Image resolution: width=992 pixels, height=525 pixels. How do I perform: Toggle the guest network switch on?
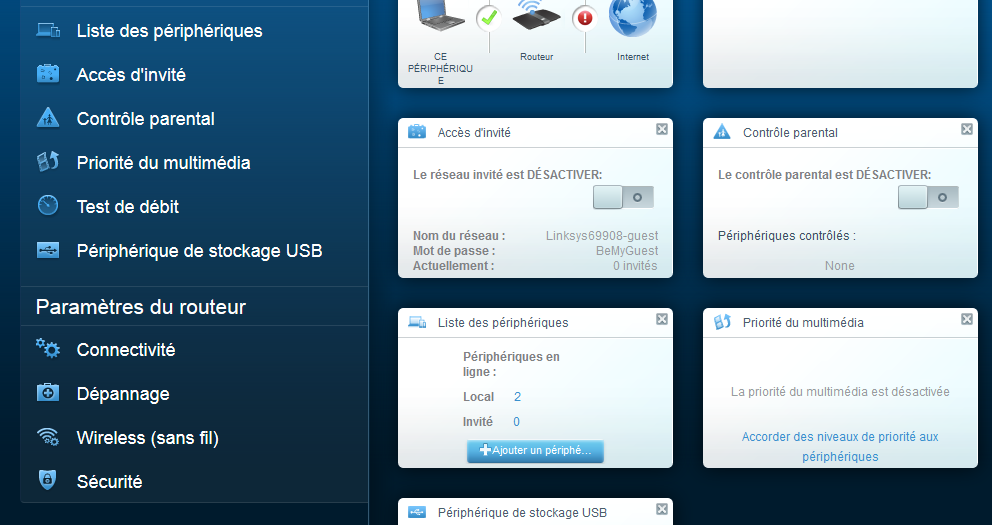click(623, 197)
